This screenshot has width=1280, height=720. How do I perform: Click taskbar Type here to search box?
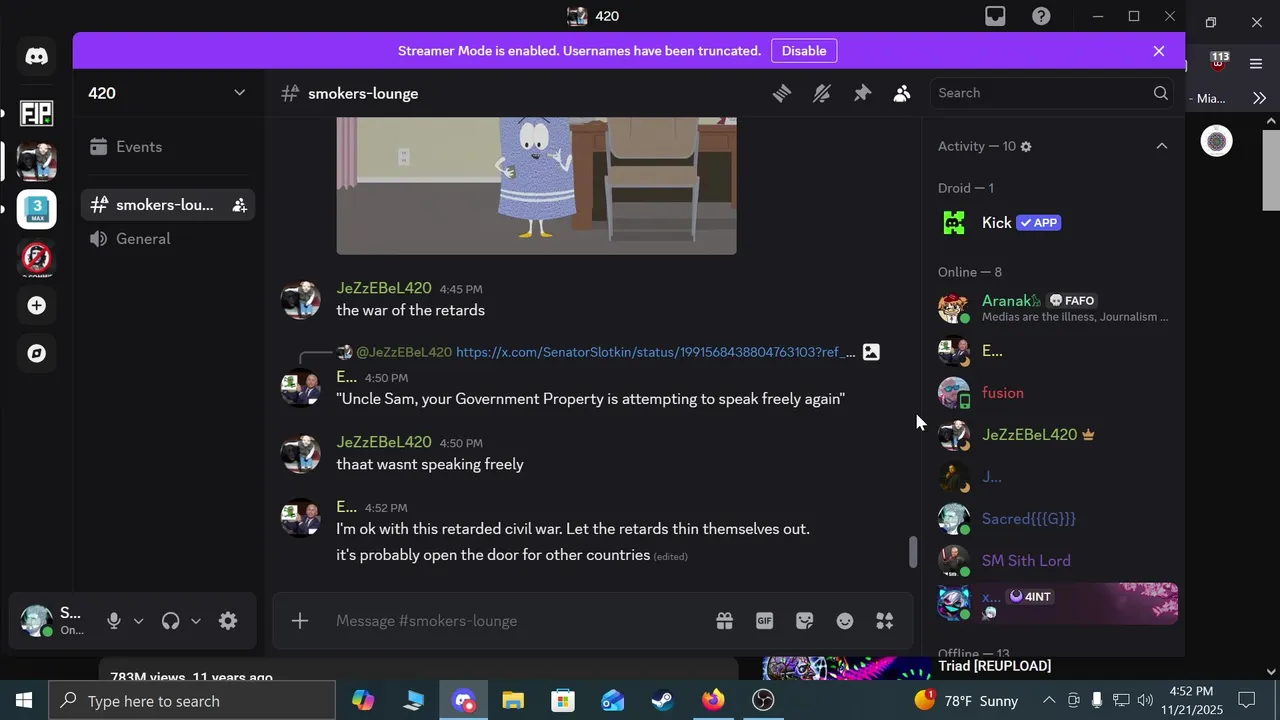(x=192, y=701)
